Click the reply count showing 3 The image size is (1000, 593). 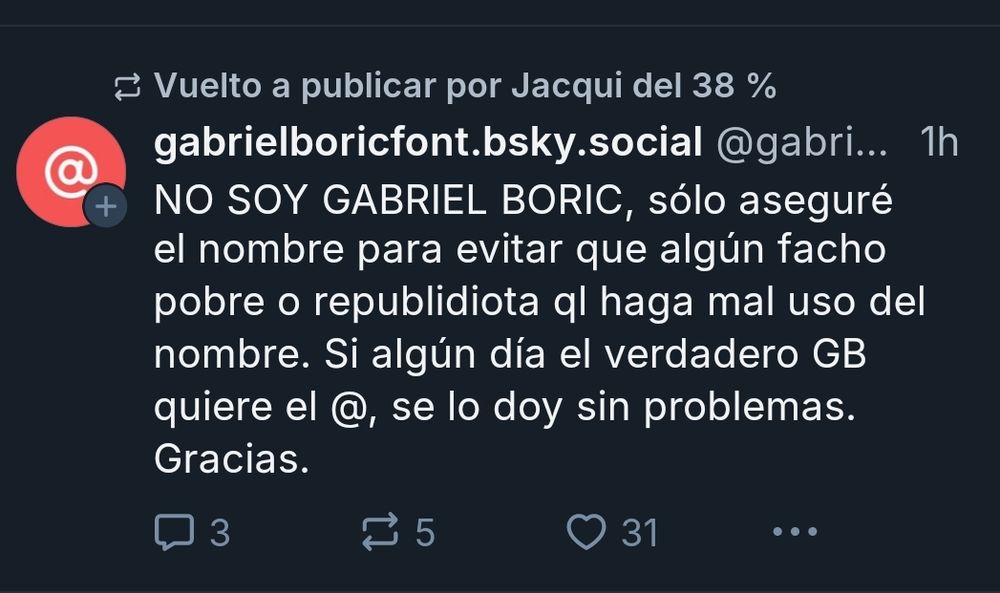[x=220, y=532]
